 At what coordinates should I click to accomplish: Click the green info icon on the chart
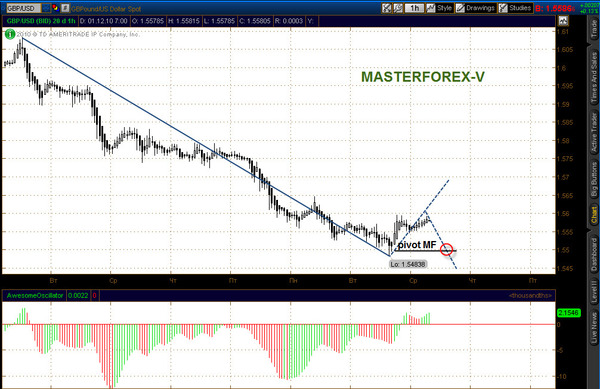tap(10, 34)
